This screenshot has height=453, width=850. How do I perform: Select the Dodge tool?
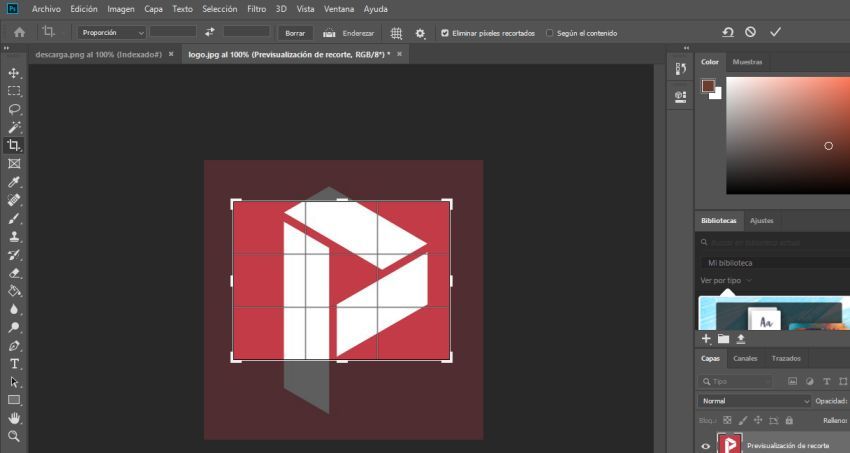pyautogui.click(x=14, y=327)
